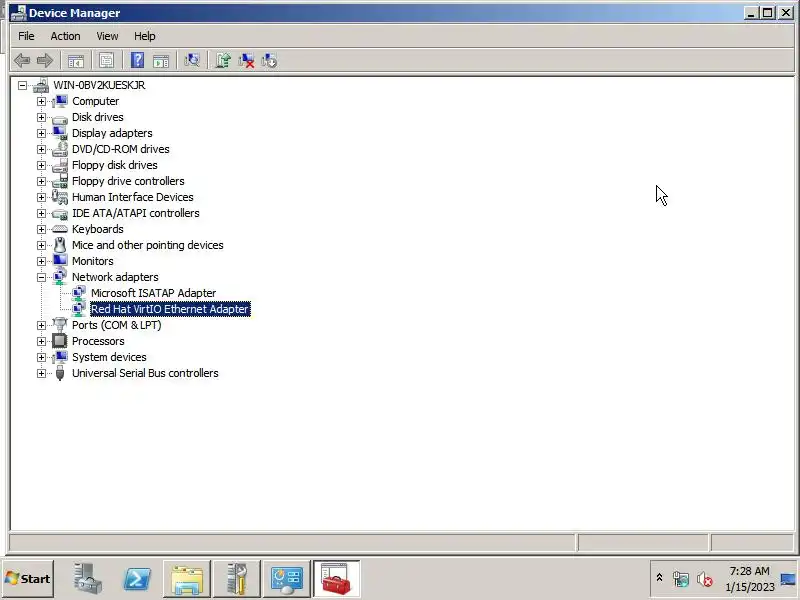Click the Processors chip icon

click(x=60, y=341)
